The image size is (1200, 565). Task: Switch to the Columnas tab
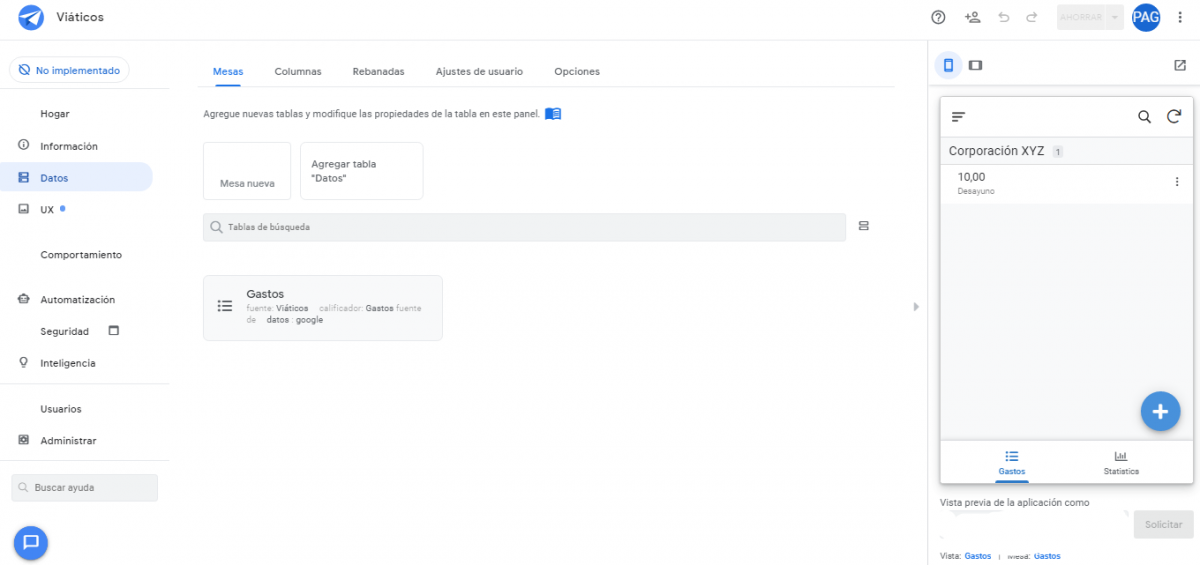pos(298,72)
